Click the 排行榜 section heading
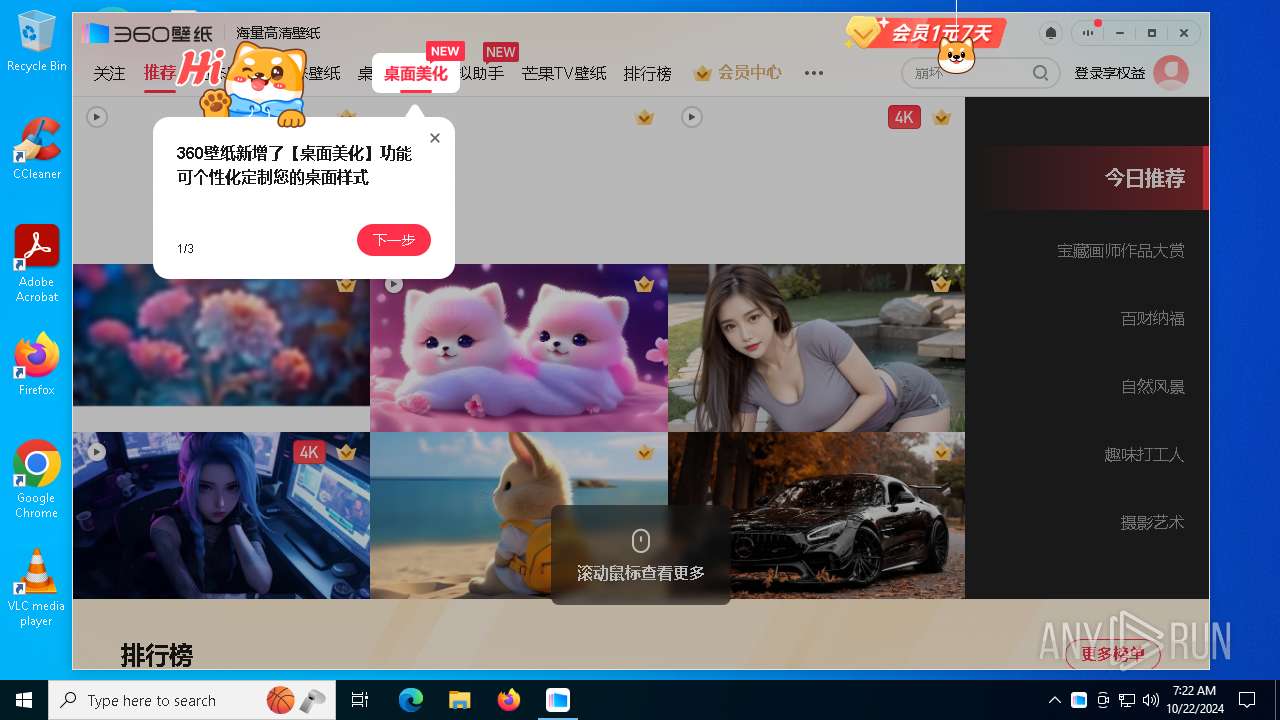Screen dimensions: 1280x720 [x=157, y=655]
